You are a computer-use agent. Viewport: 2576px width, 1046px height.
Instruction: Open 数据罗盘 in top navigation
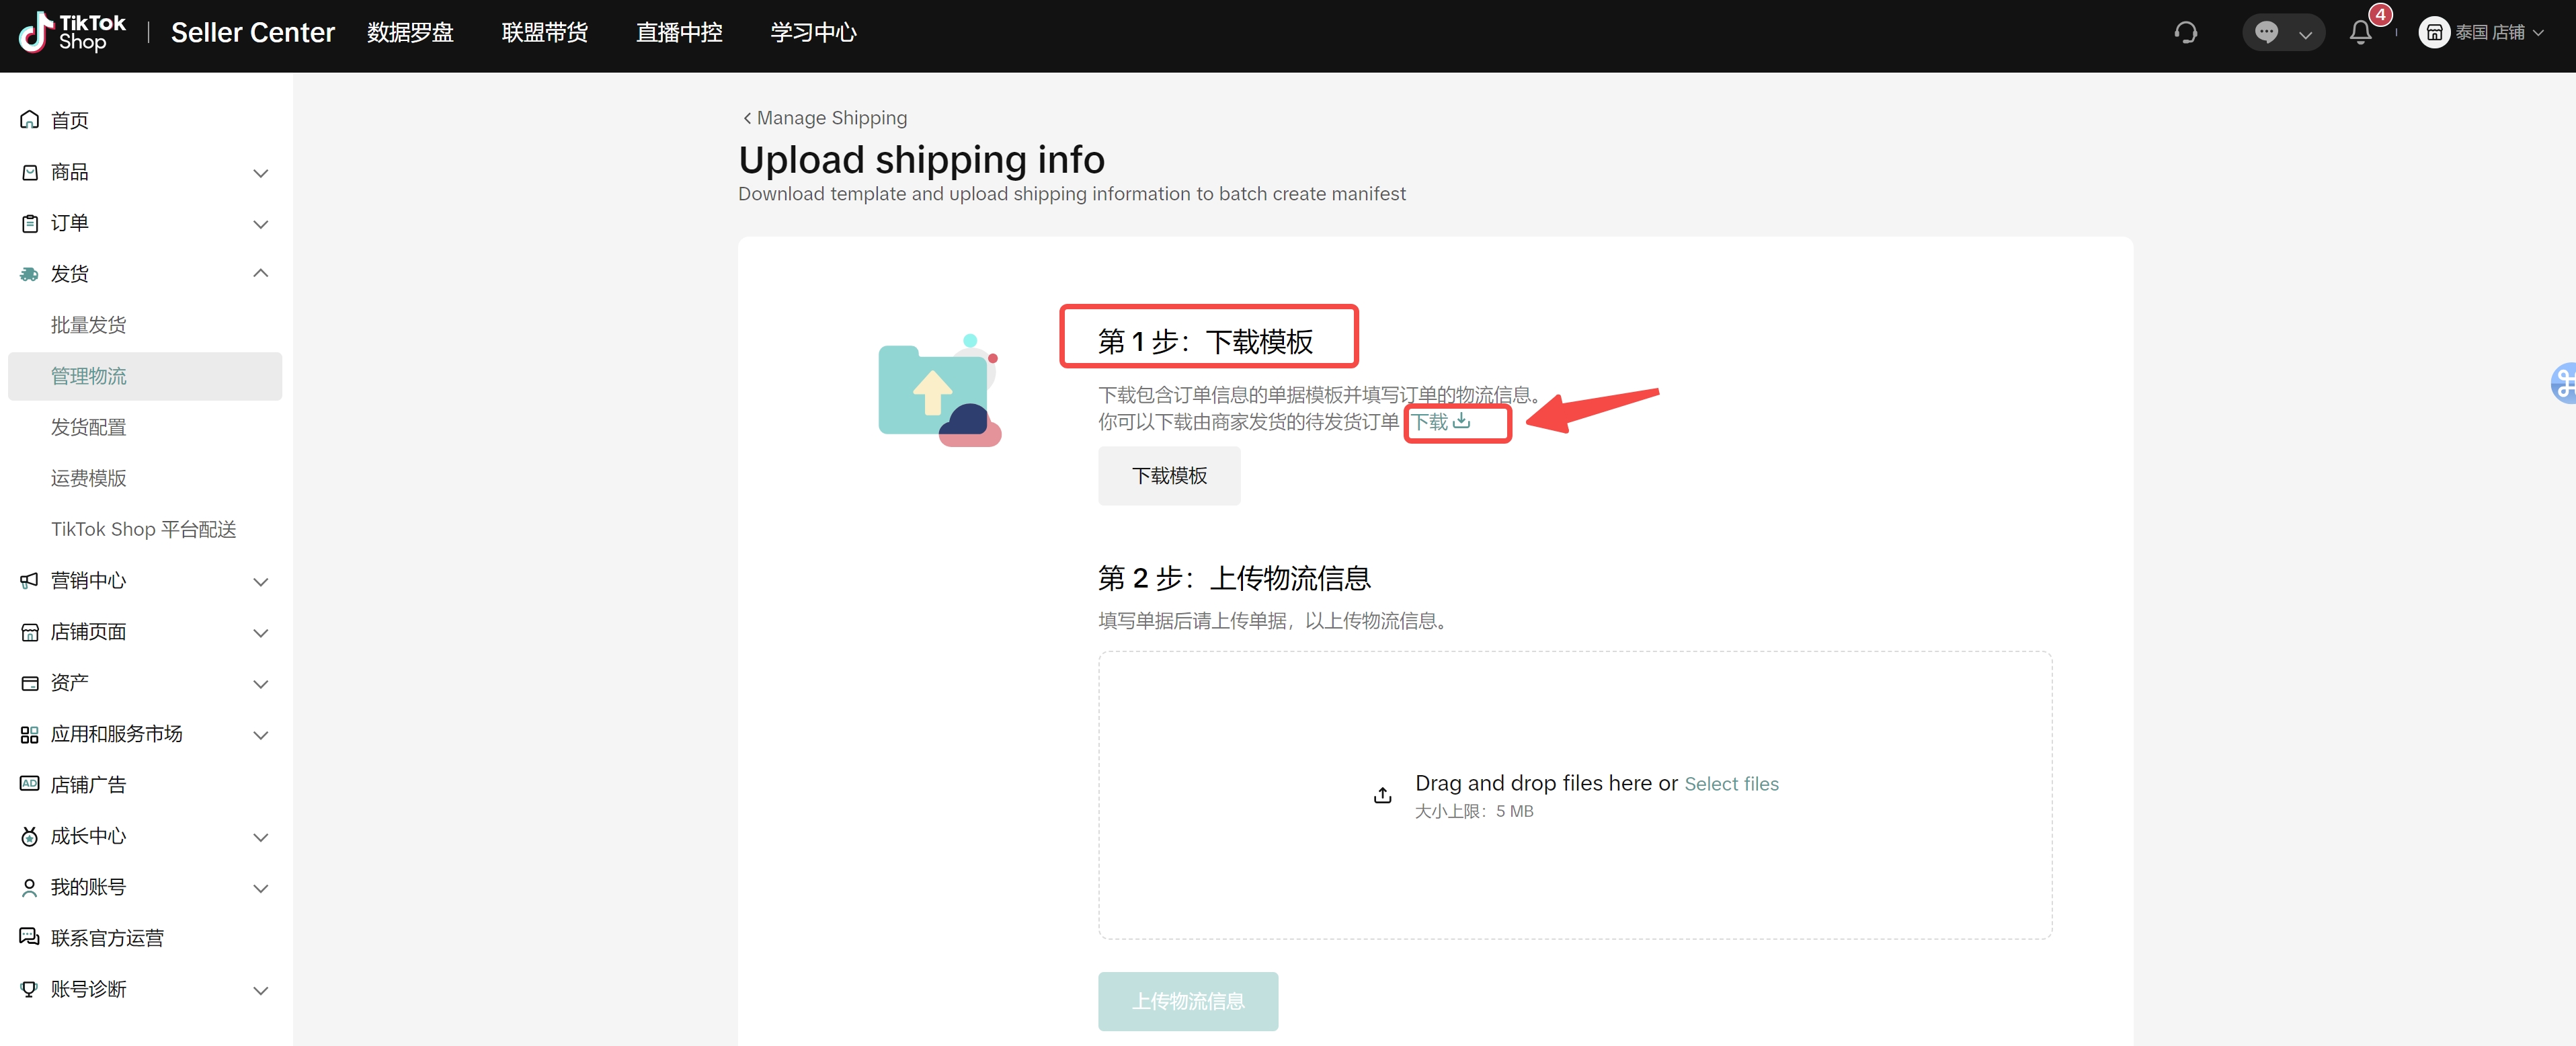pos(410,33)
